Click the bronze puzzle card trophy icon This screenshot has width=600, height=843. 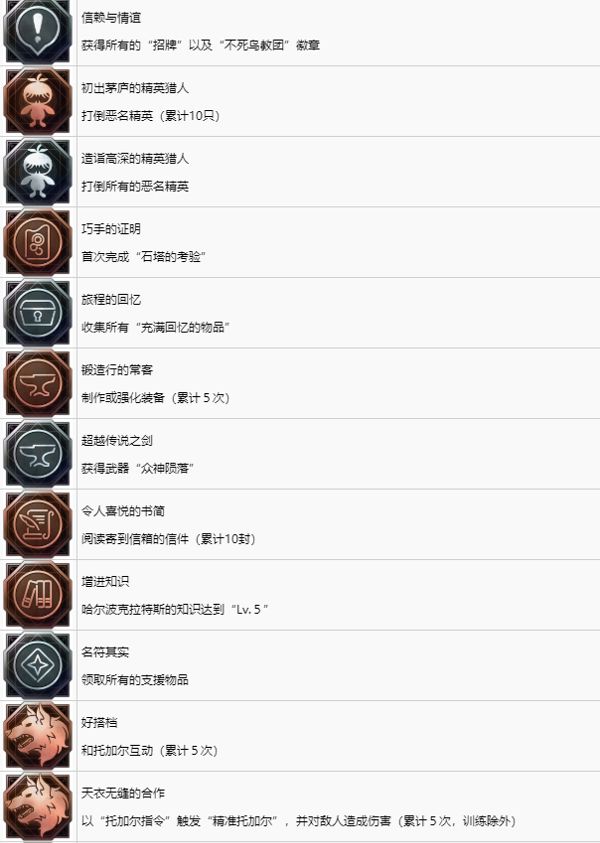point(38,242)
